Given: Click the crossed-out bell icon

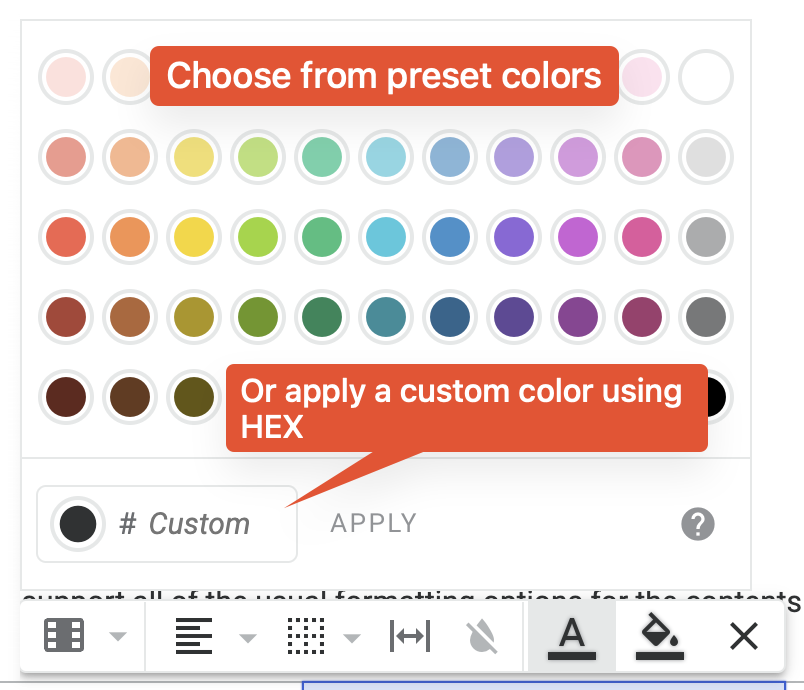Looking at the screenshot, I should pyautogui.click(x=482, y=637).
